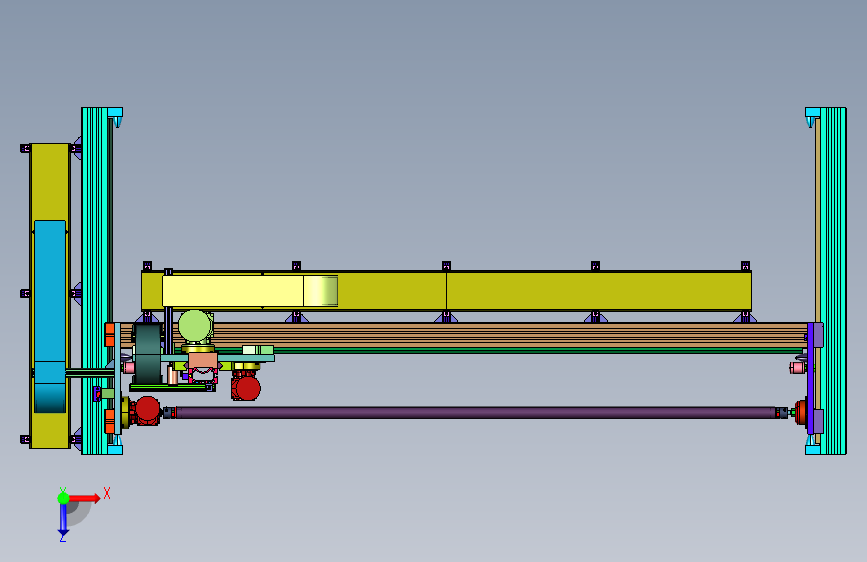
Task: Click the blue Z axis arrow on triad
Action: (63, 520)
